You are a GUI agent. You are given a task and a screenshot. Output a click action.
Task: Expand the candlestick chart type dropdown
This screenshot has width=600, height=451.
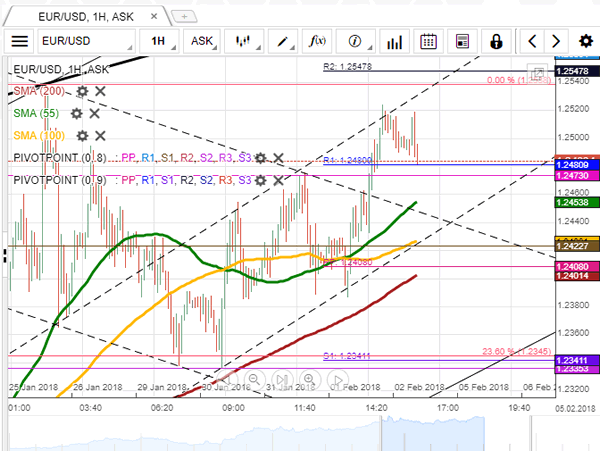[x=246, y=41]
